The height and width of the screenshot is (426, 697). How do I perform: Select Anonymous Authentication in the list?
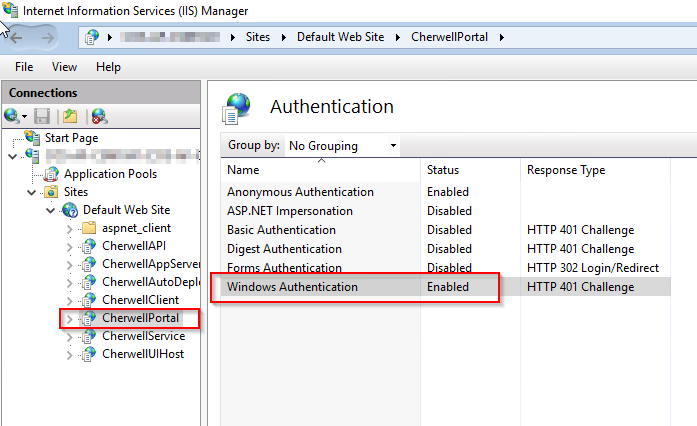click(x=300, y=192)
